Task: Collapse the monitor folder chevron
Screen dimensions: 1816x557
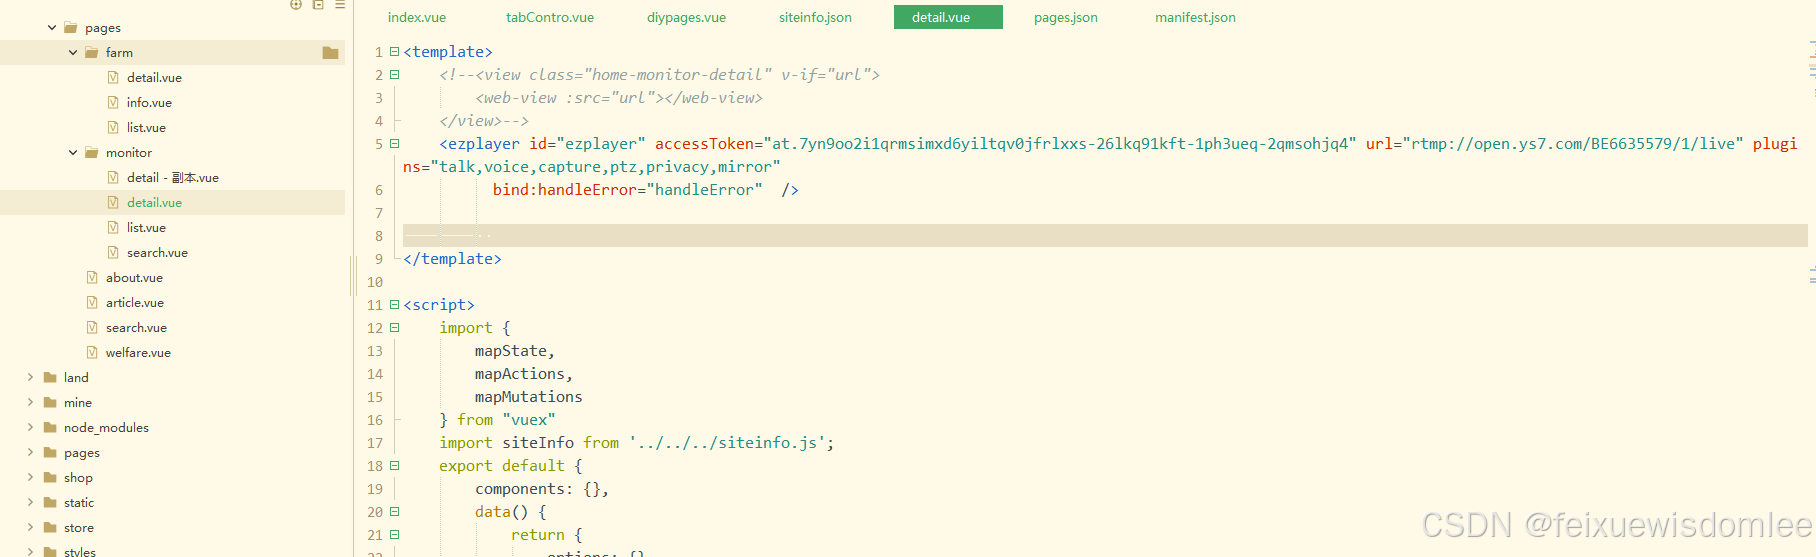Action: coord(73,153)
